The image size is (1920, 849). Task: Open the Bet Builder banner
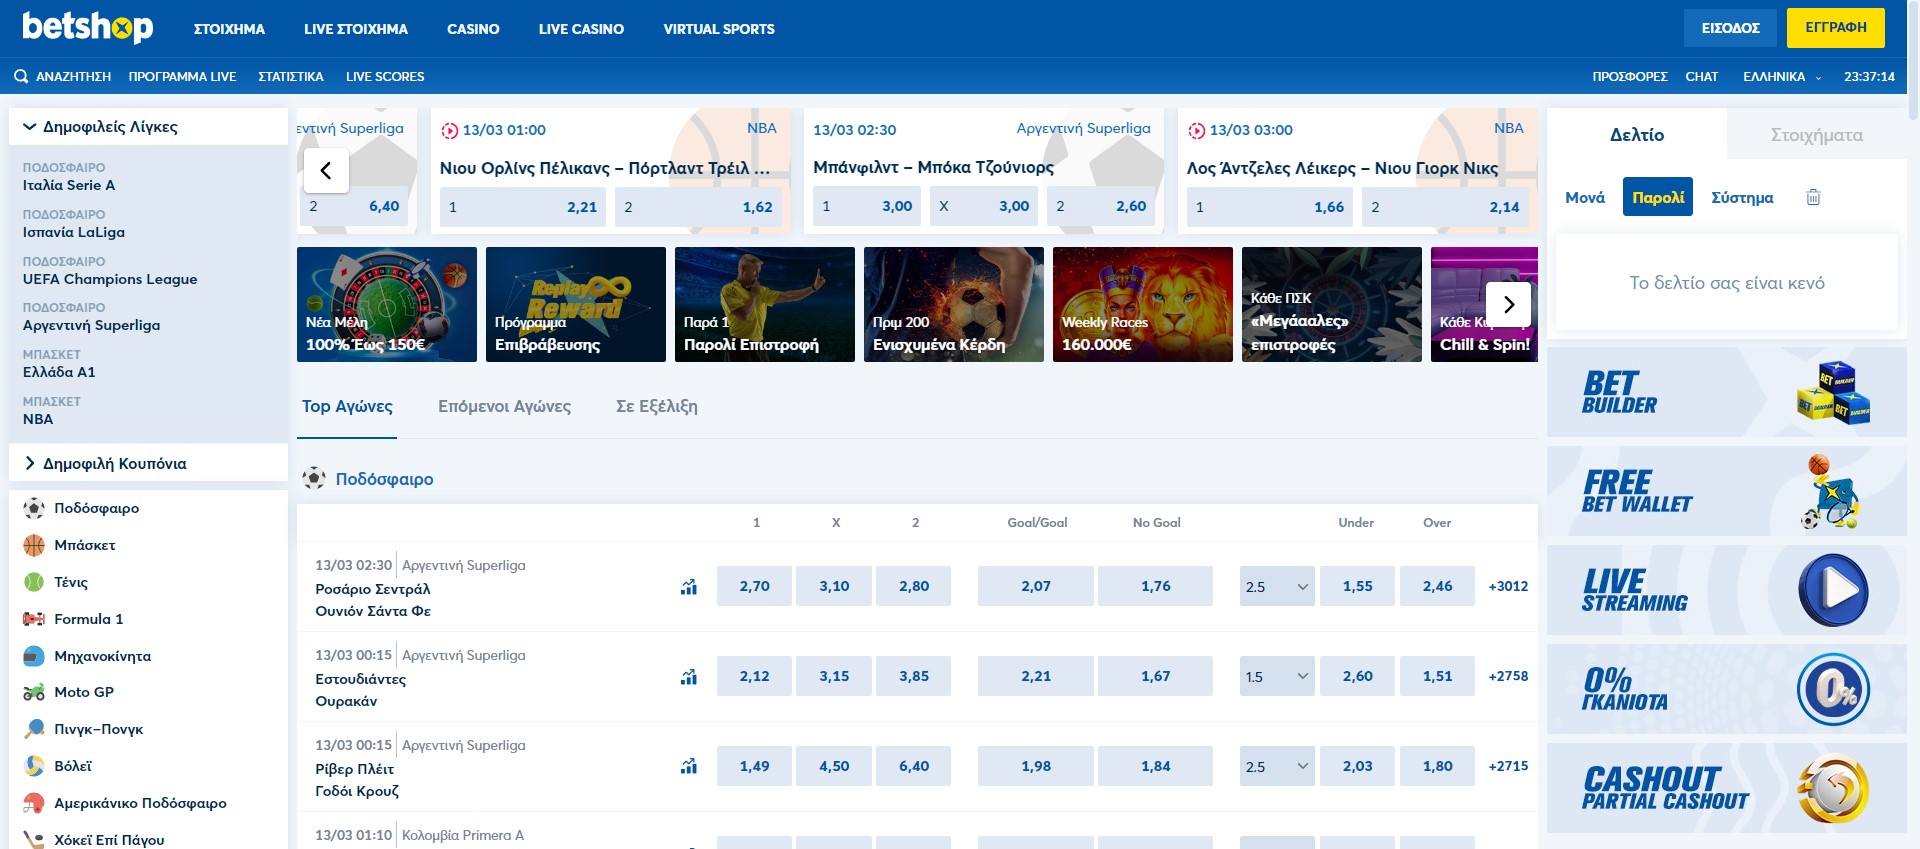coord(1727,392)
